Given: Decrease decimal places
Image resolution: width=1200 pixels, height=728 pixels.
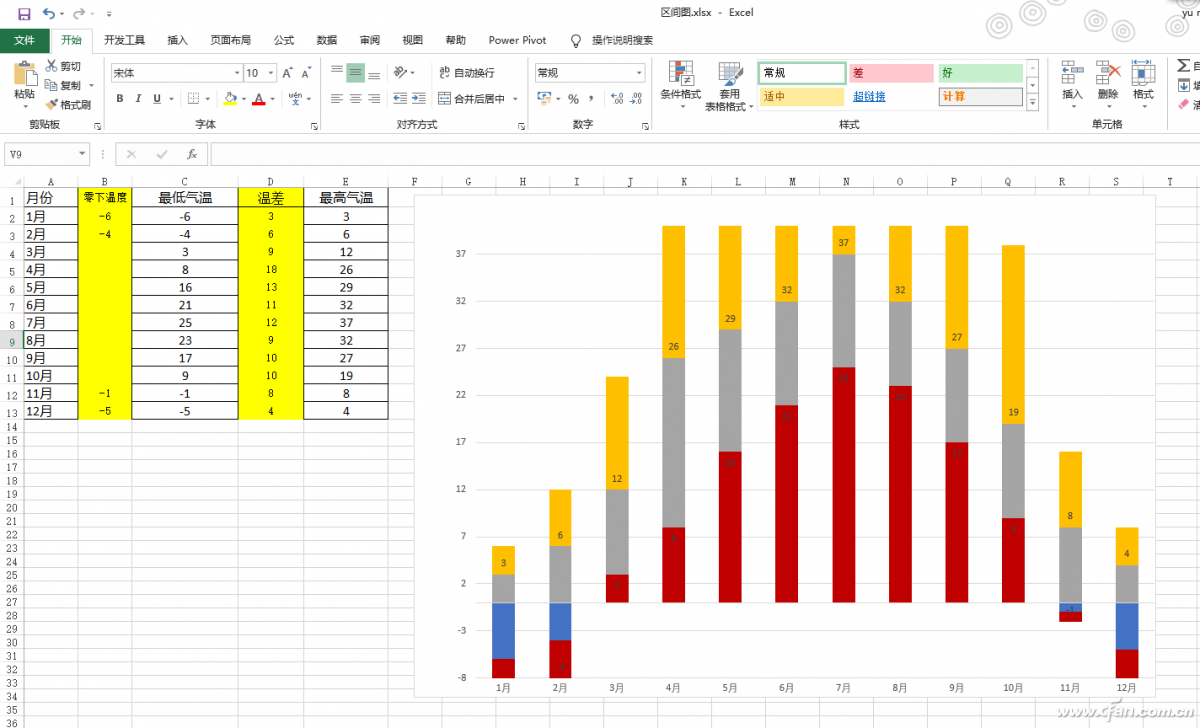Looking at the screenshot, I should 638,99.
